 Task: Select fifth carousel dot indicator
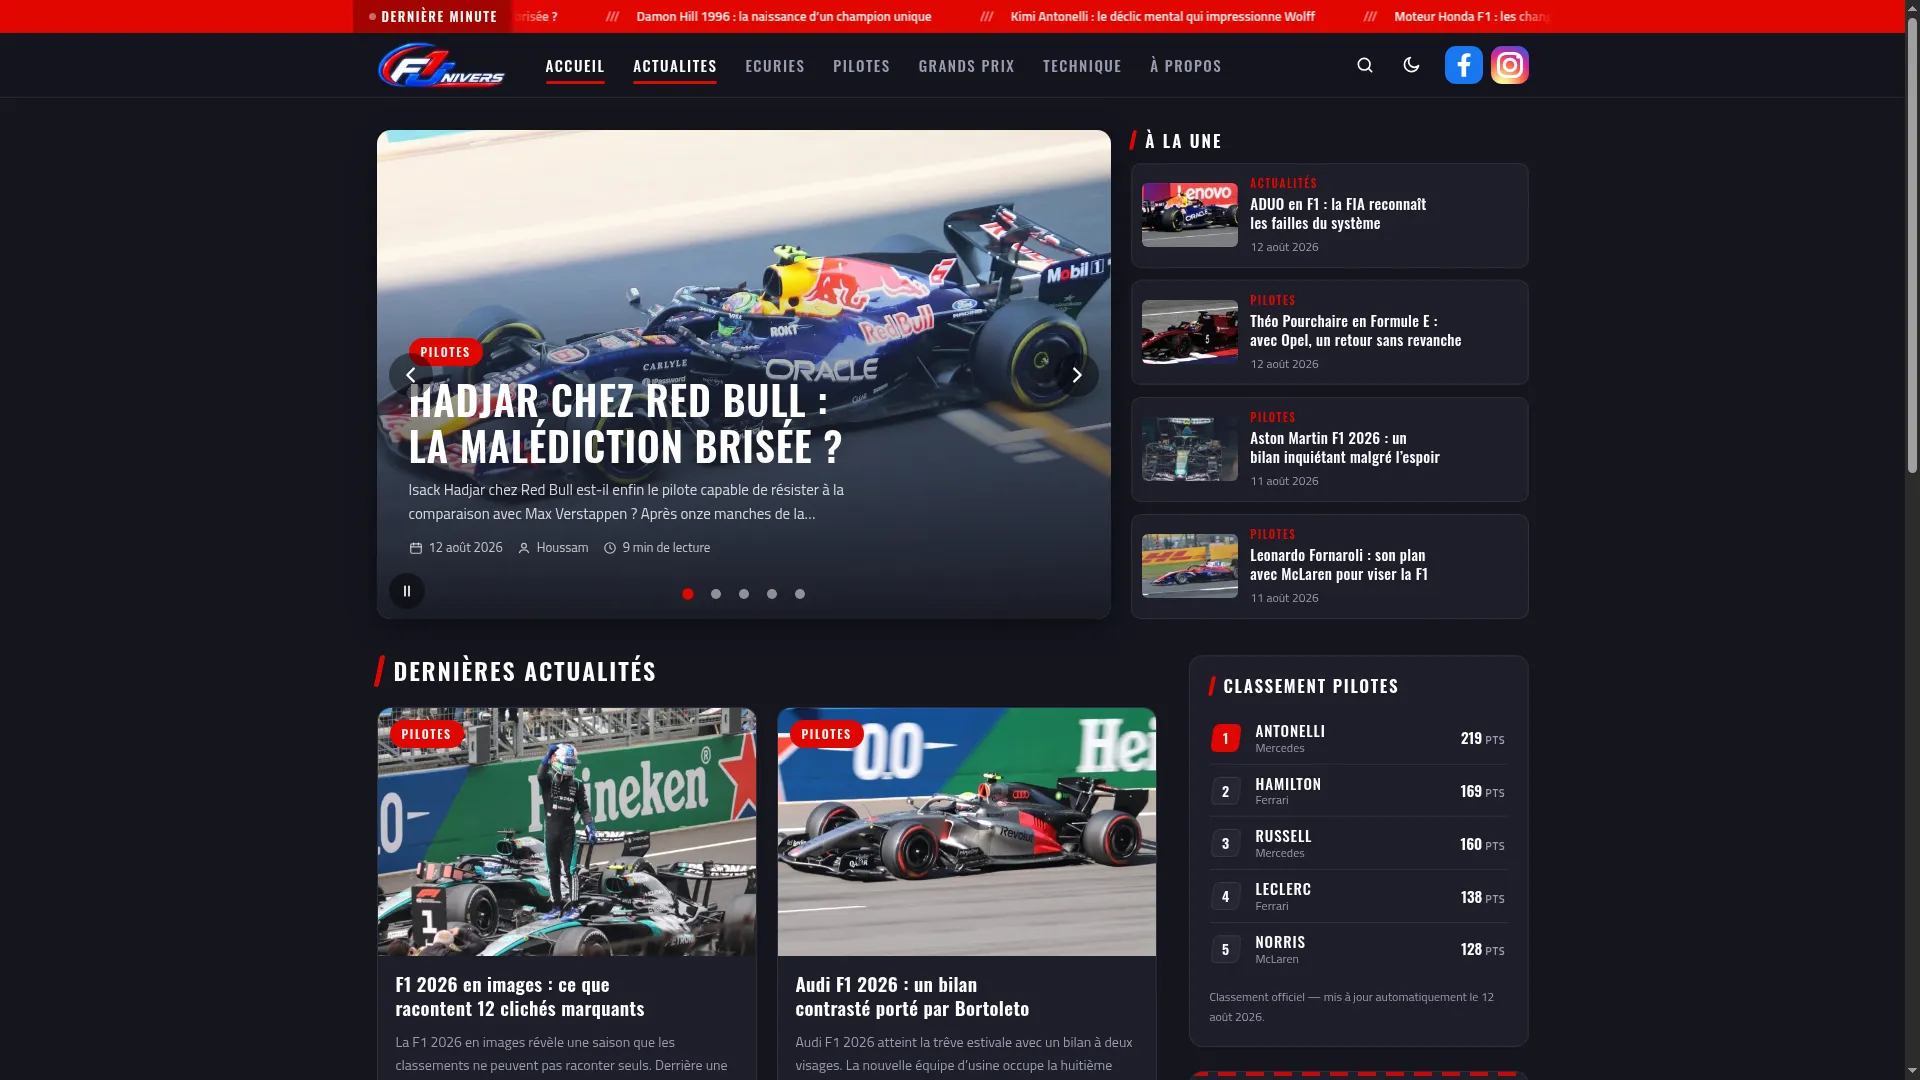point(800,594)
